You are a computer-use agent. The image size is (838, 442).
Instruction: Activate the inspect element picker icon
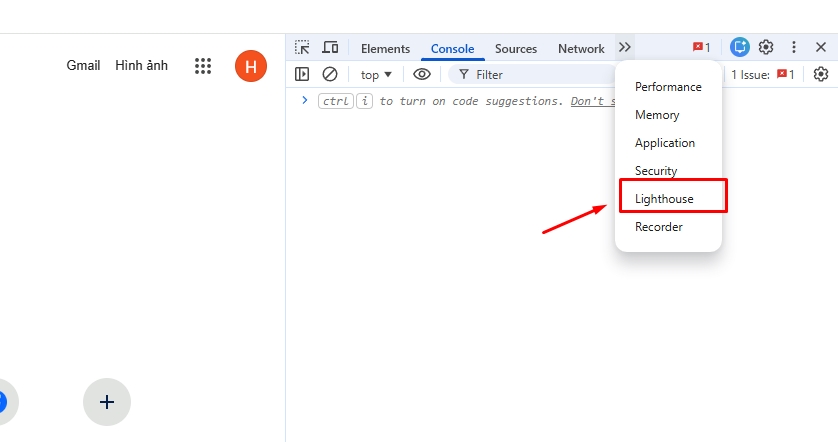[x=302, y=48]
